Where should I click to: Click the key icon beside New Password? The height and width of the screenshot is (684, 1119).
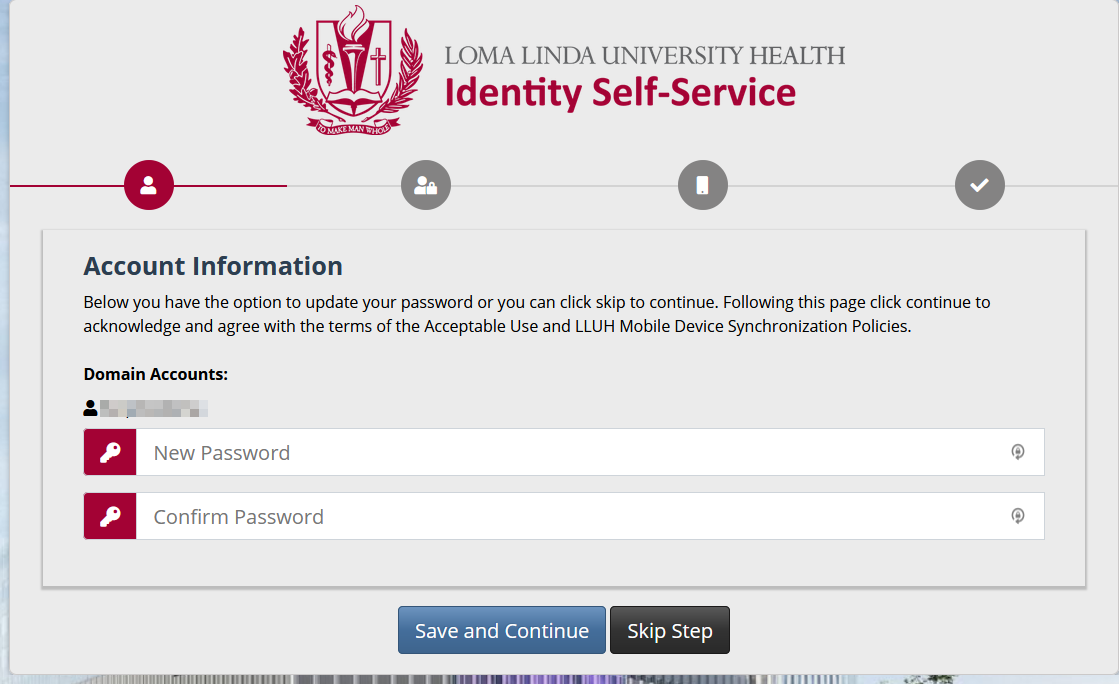point(110,452)
